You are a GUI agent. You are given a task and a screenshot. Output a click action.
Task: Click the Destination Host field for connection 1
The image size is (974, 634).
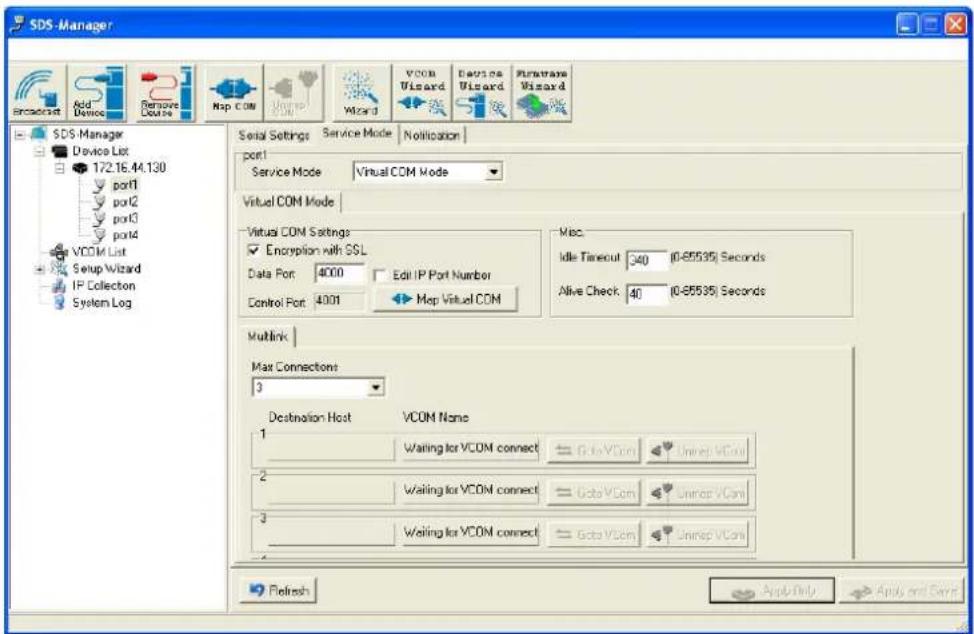(x=332, y=450)
